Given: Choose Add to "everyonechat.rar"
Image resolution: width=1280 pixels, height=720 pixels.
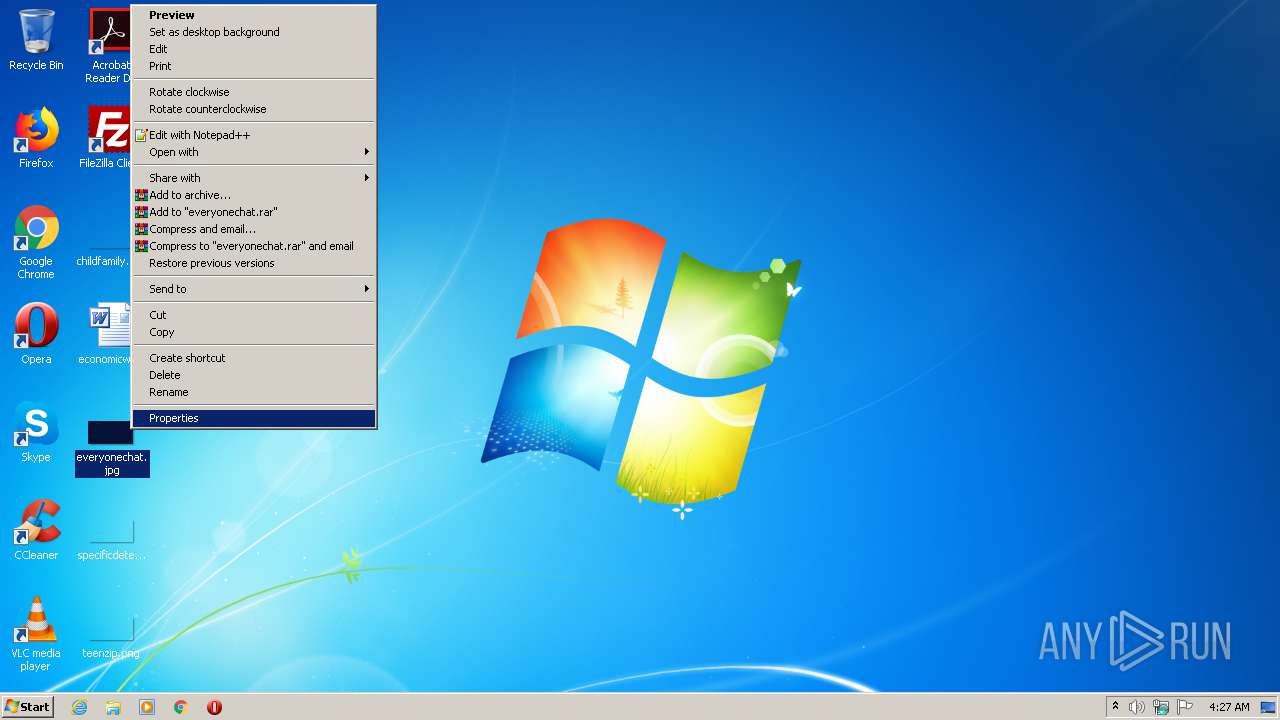Looking at the screenshot, I should click(x=254, y=212).
